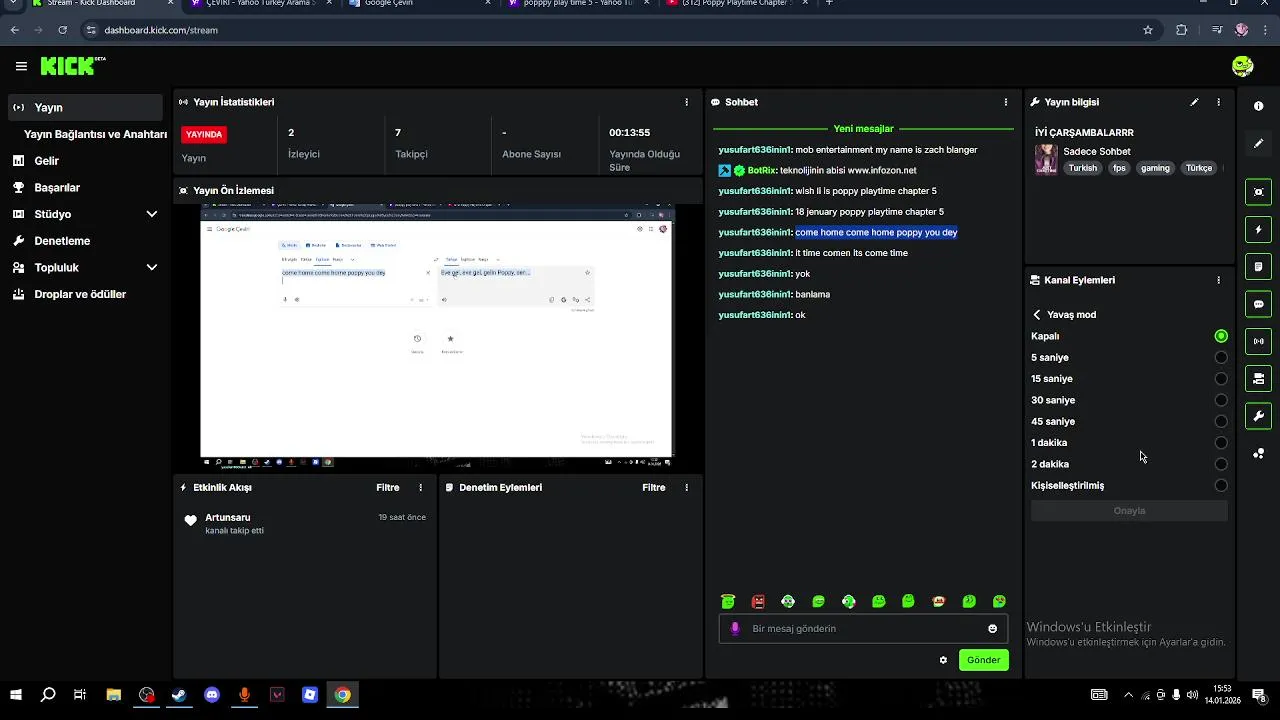Insert the red angry face emote

tap(758, 602)
